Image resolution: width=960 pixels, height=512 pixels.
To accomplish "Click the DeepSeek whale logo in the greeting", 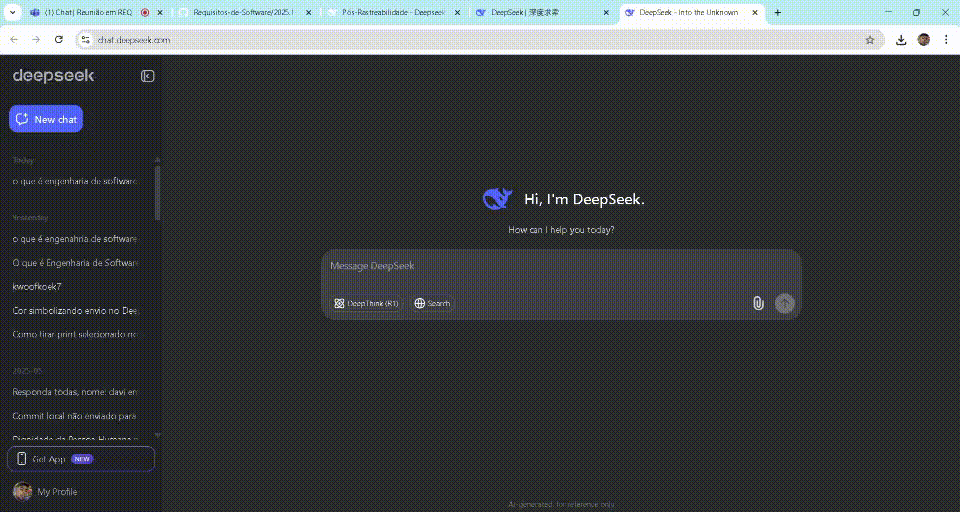I will click(497, 199).
